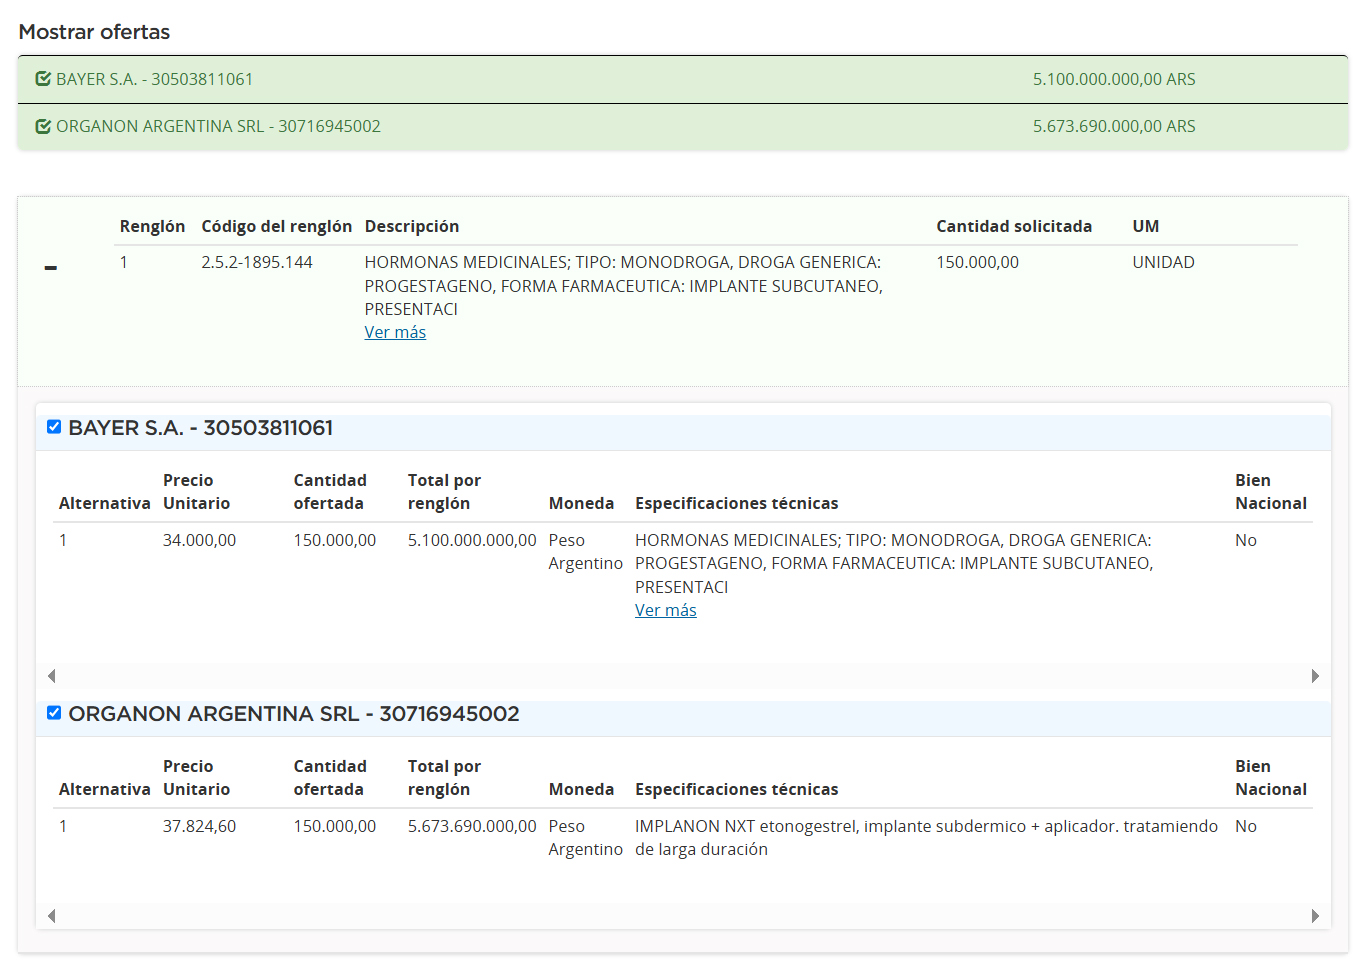1366x962 pixels.
Task: Click 'Total por renglón' header in ORGANON table
Action: pyautogui.click(x=444, y=777)
